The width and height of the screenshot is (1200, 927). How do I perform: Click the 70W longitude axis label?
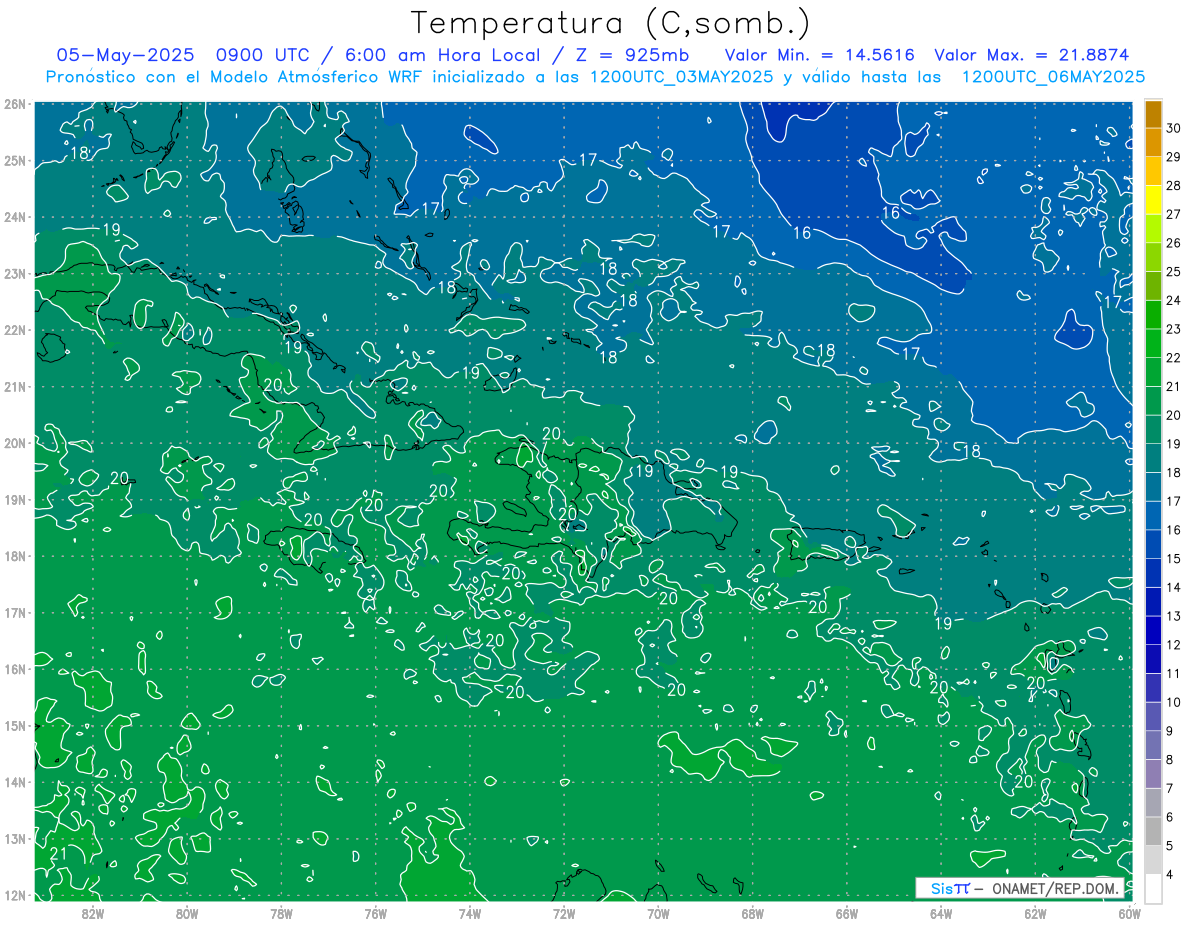pyautogui.click(x=658, y=913)
